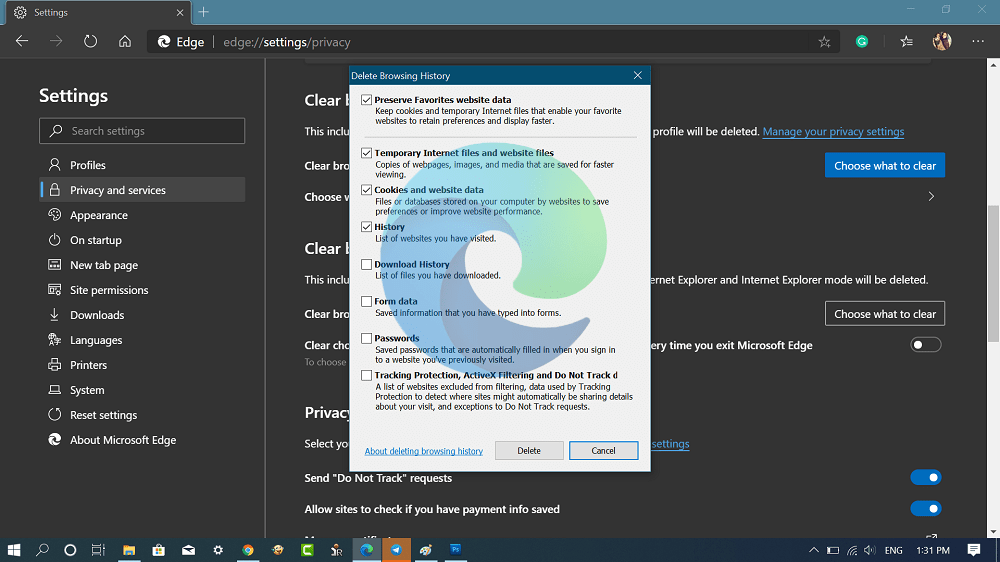This screenshot has height=562, width=1000.
Task: Open Profiles in settings sidebar
Action: [x=142, y=165]
